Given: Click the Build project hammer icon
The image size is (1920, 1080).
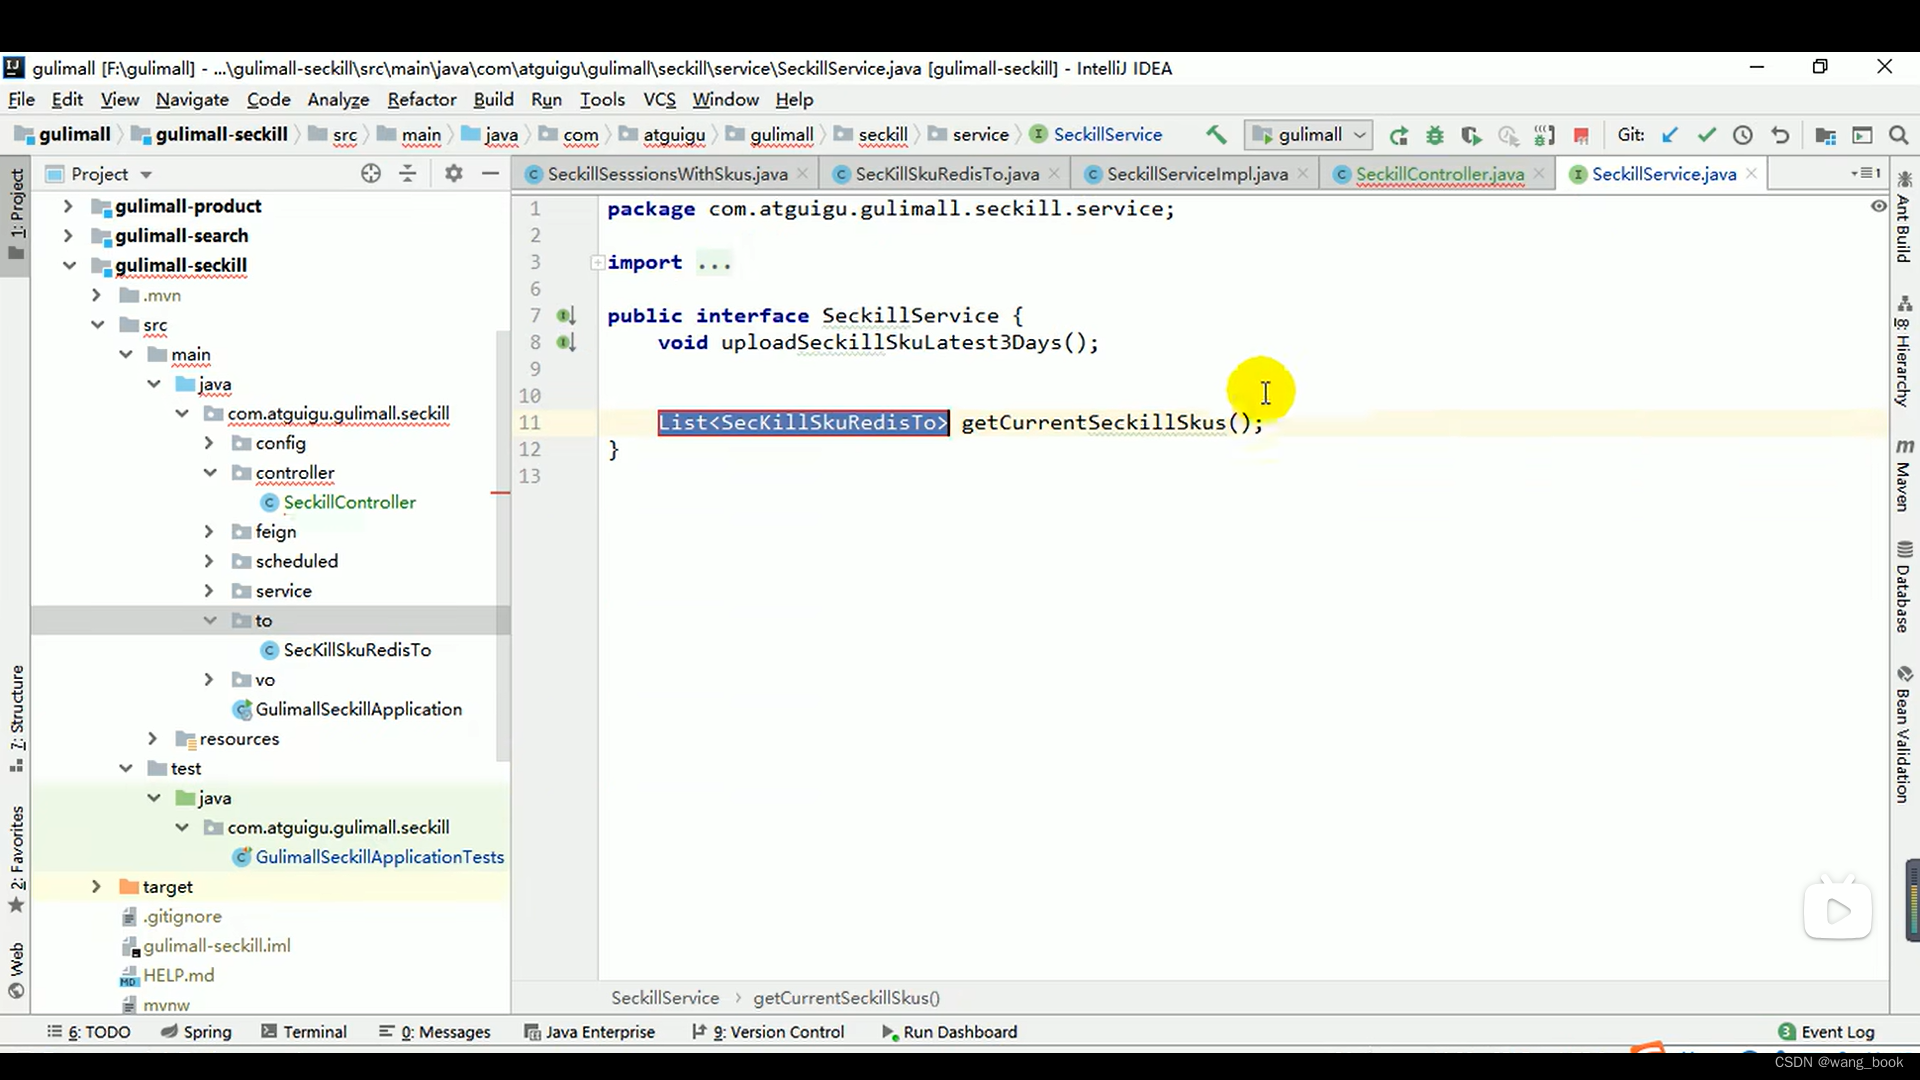Looking at the screenshot, I should click(1216, 135).
